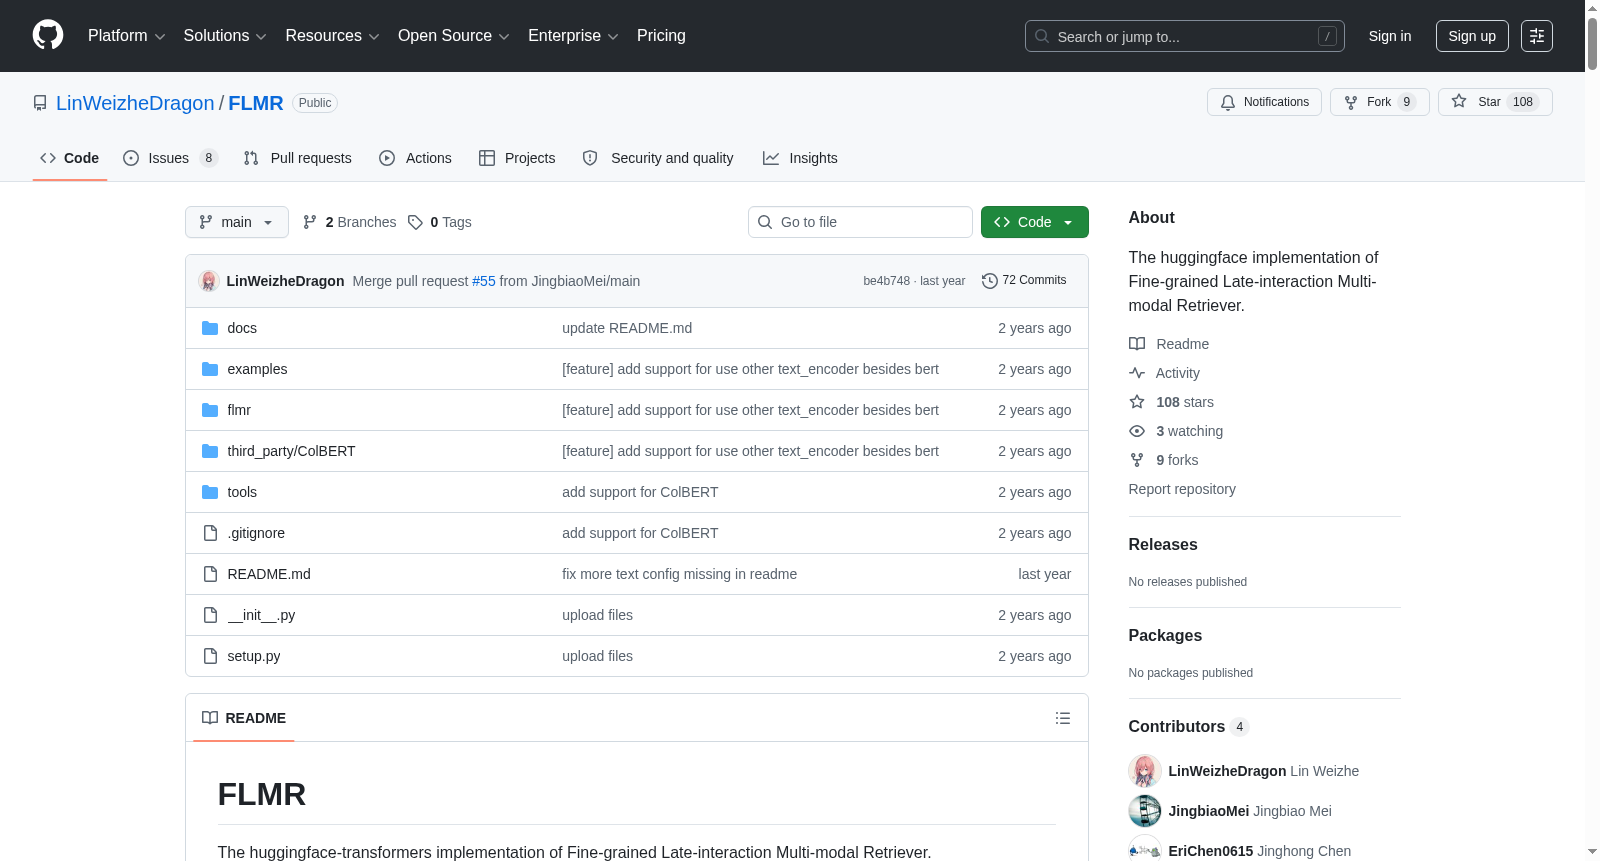Screen dimensions: 1600x861
Task: Click the branch icon next to 2 Branches
Action: click(310, 222)
